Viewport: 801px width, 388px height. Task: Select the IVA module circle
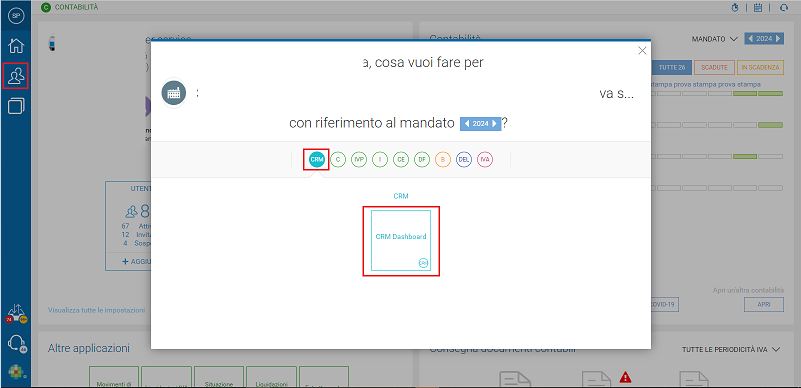pos(485,160)
